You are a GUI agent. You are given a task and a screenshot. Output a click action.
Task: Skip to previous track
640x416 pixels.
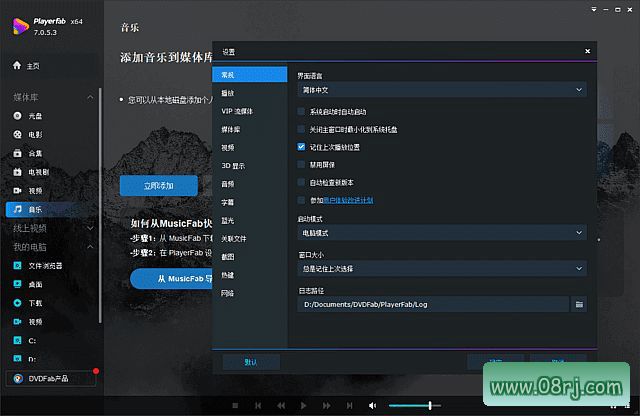pos(258,405)
